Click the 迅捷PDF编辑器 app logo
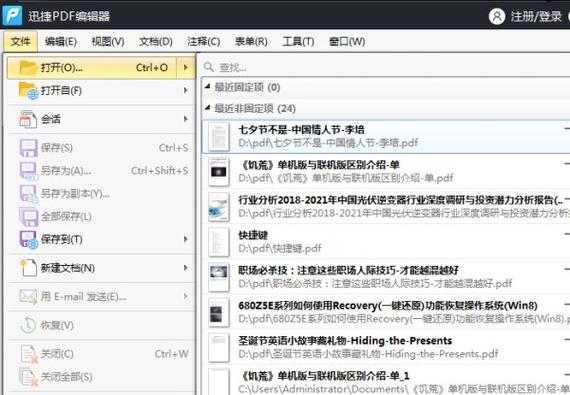 (12, 15)
